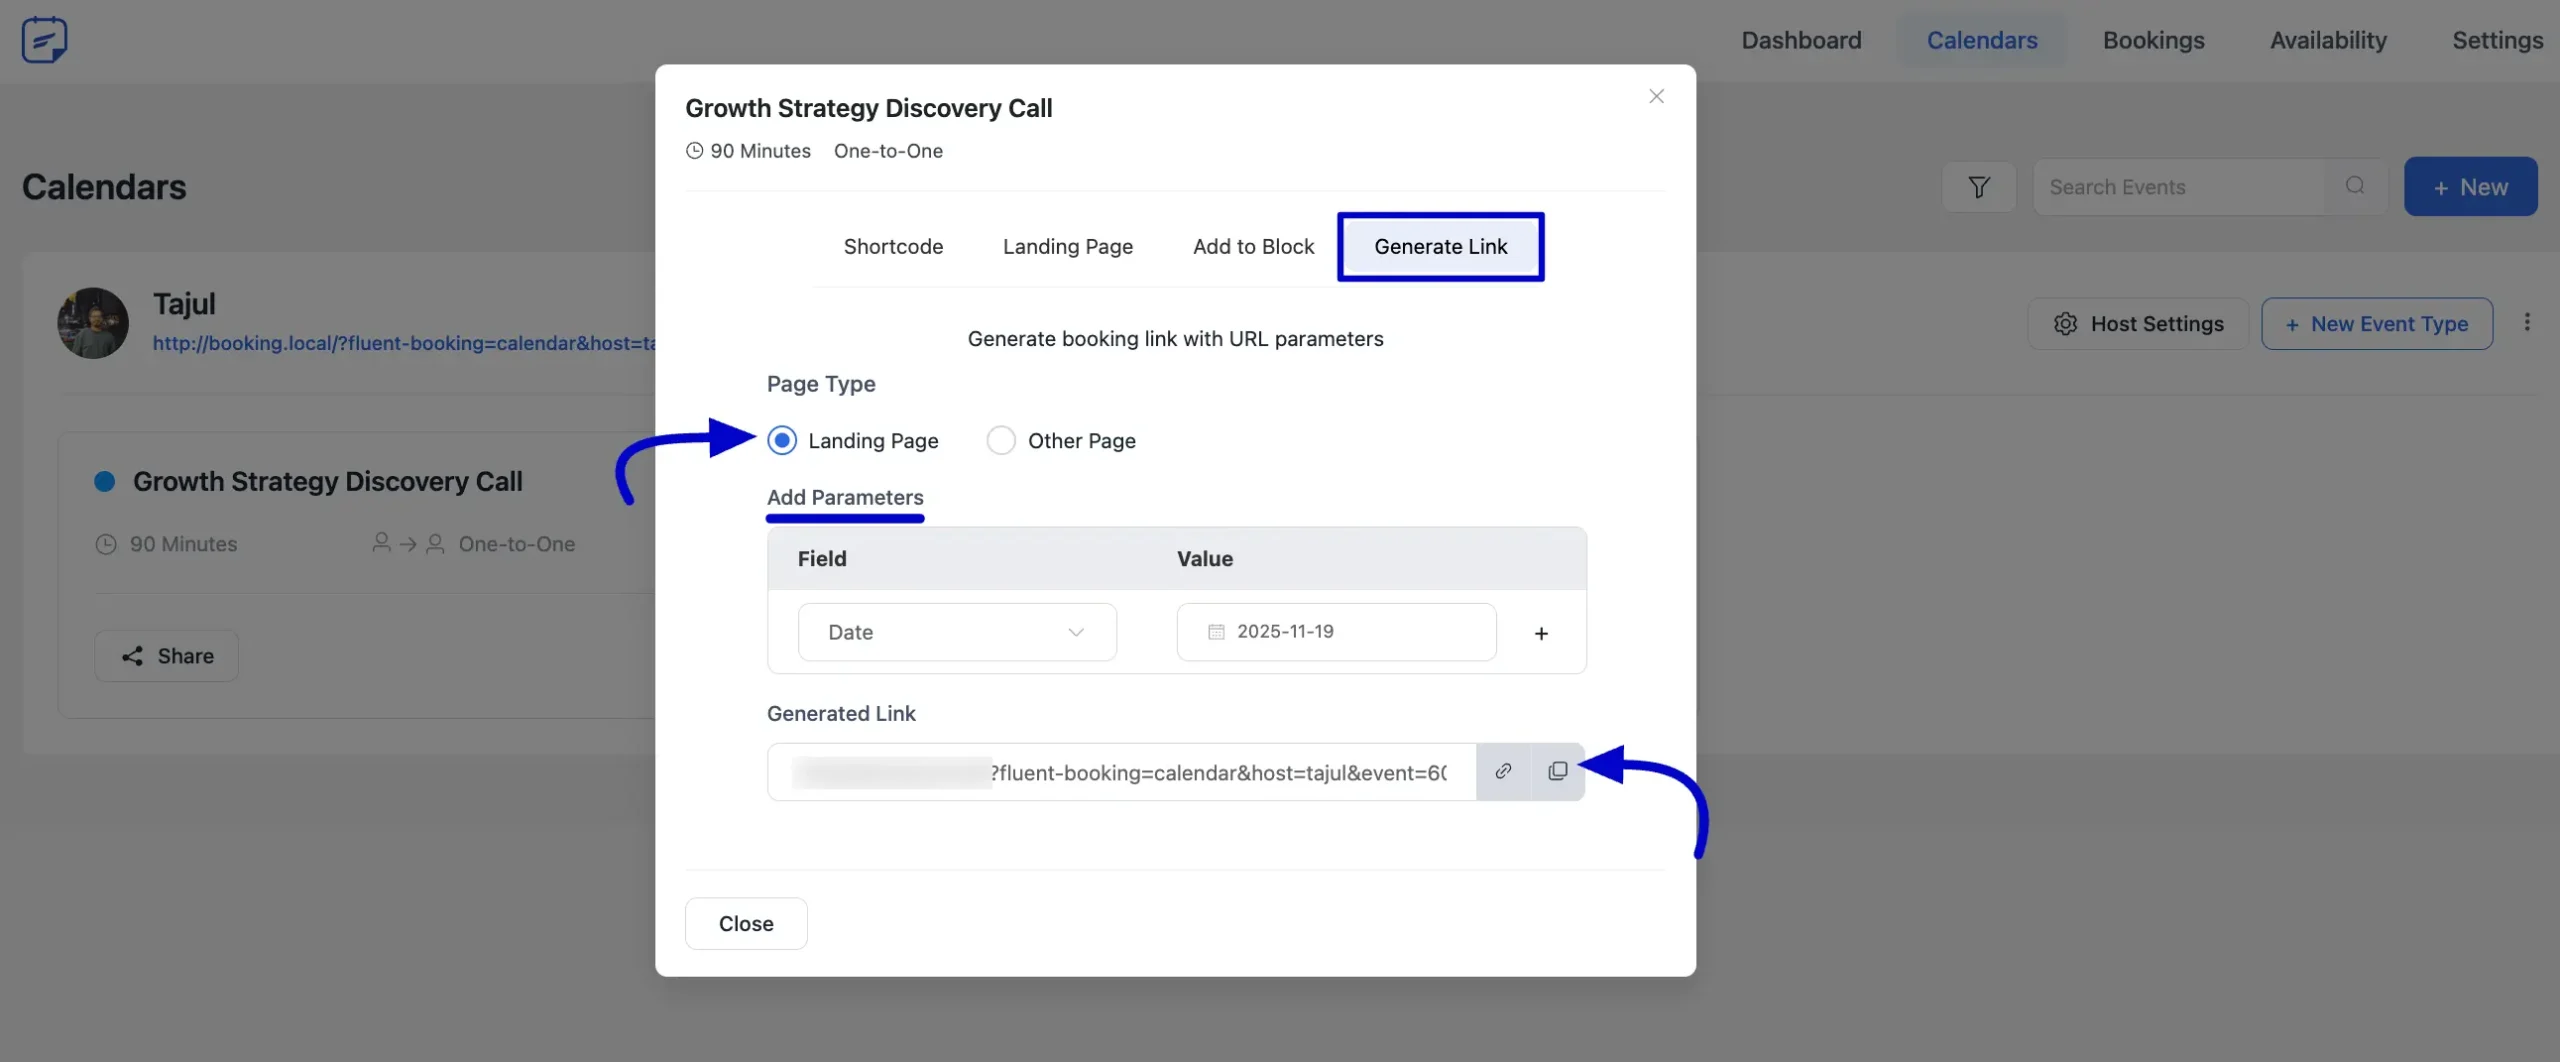Click the filter funnel icon

point(1978,187)
